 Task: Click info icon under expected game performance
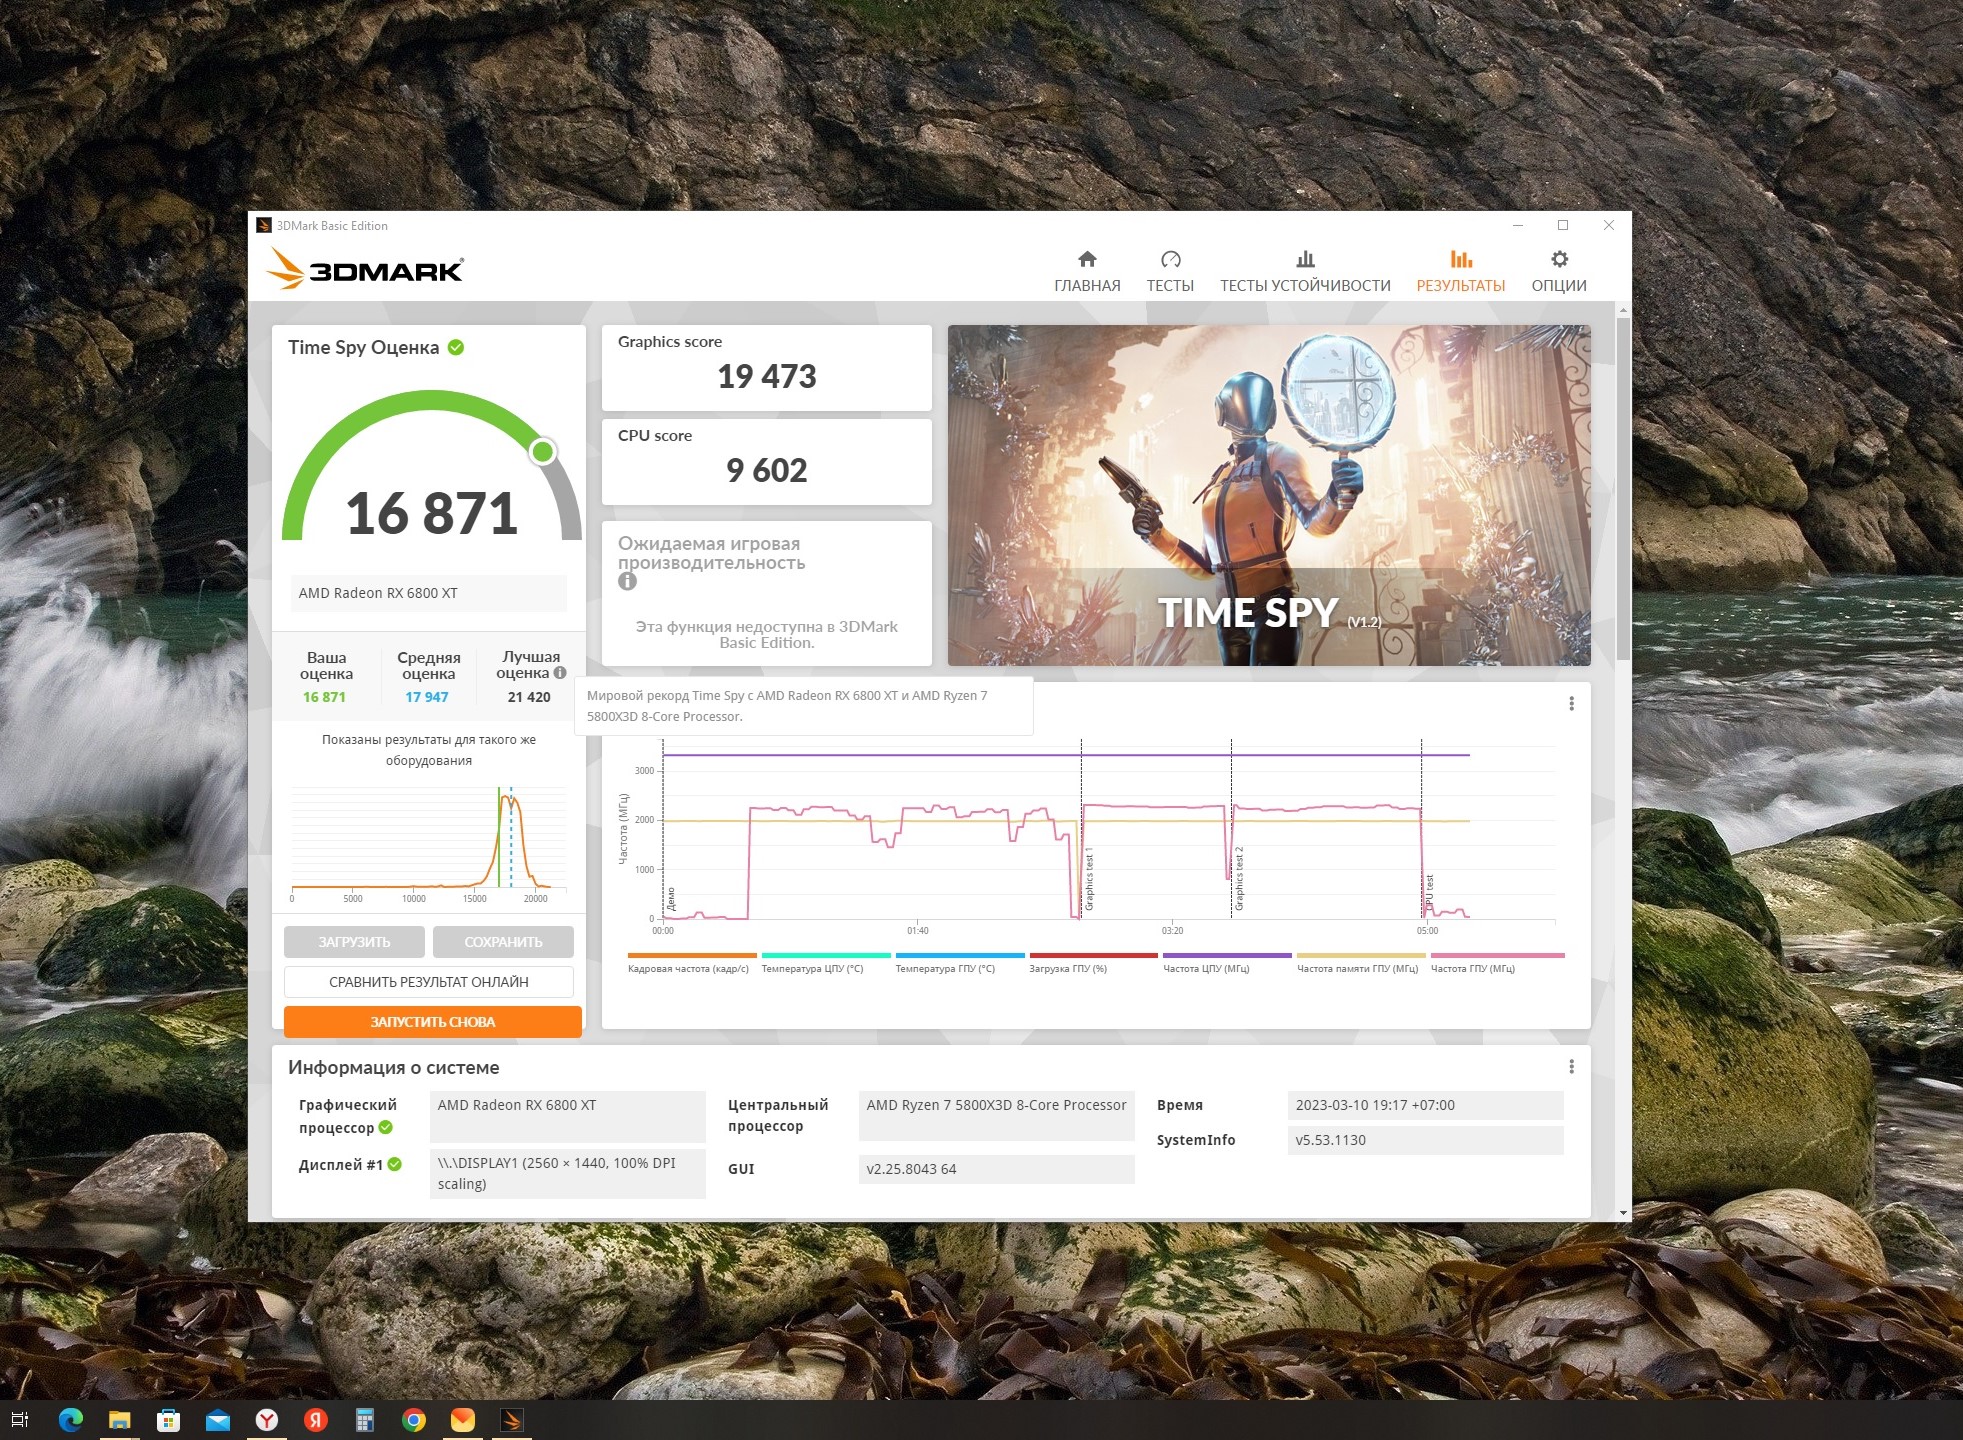pos(627,581)
